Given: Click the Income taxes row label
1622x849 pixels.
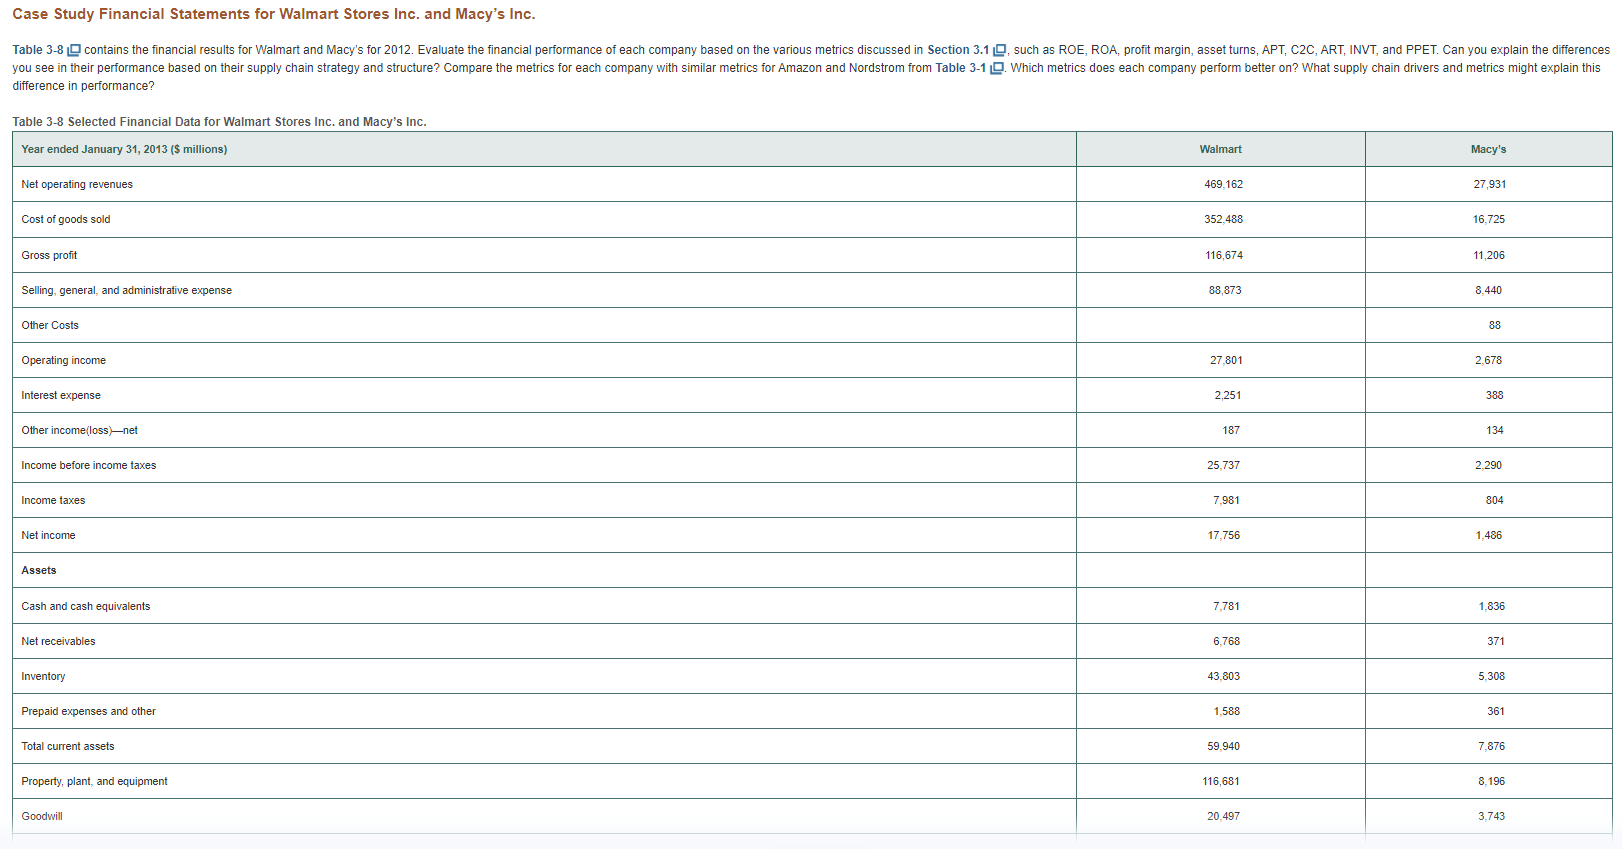Looking at the screenshot, I should pos(53,500).
